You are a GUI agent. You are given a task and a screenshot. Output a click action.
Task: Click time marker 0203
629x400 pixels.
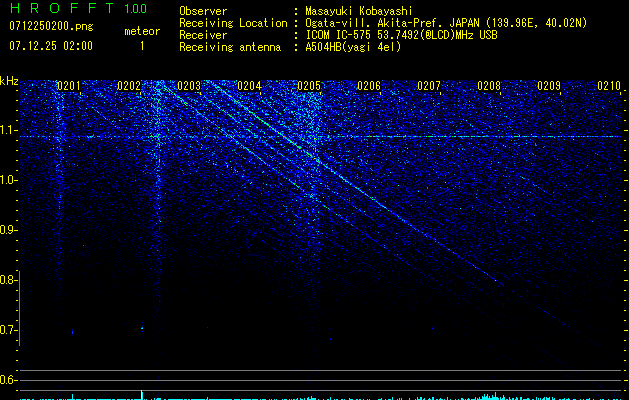coord(189,86)
